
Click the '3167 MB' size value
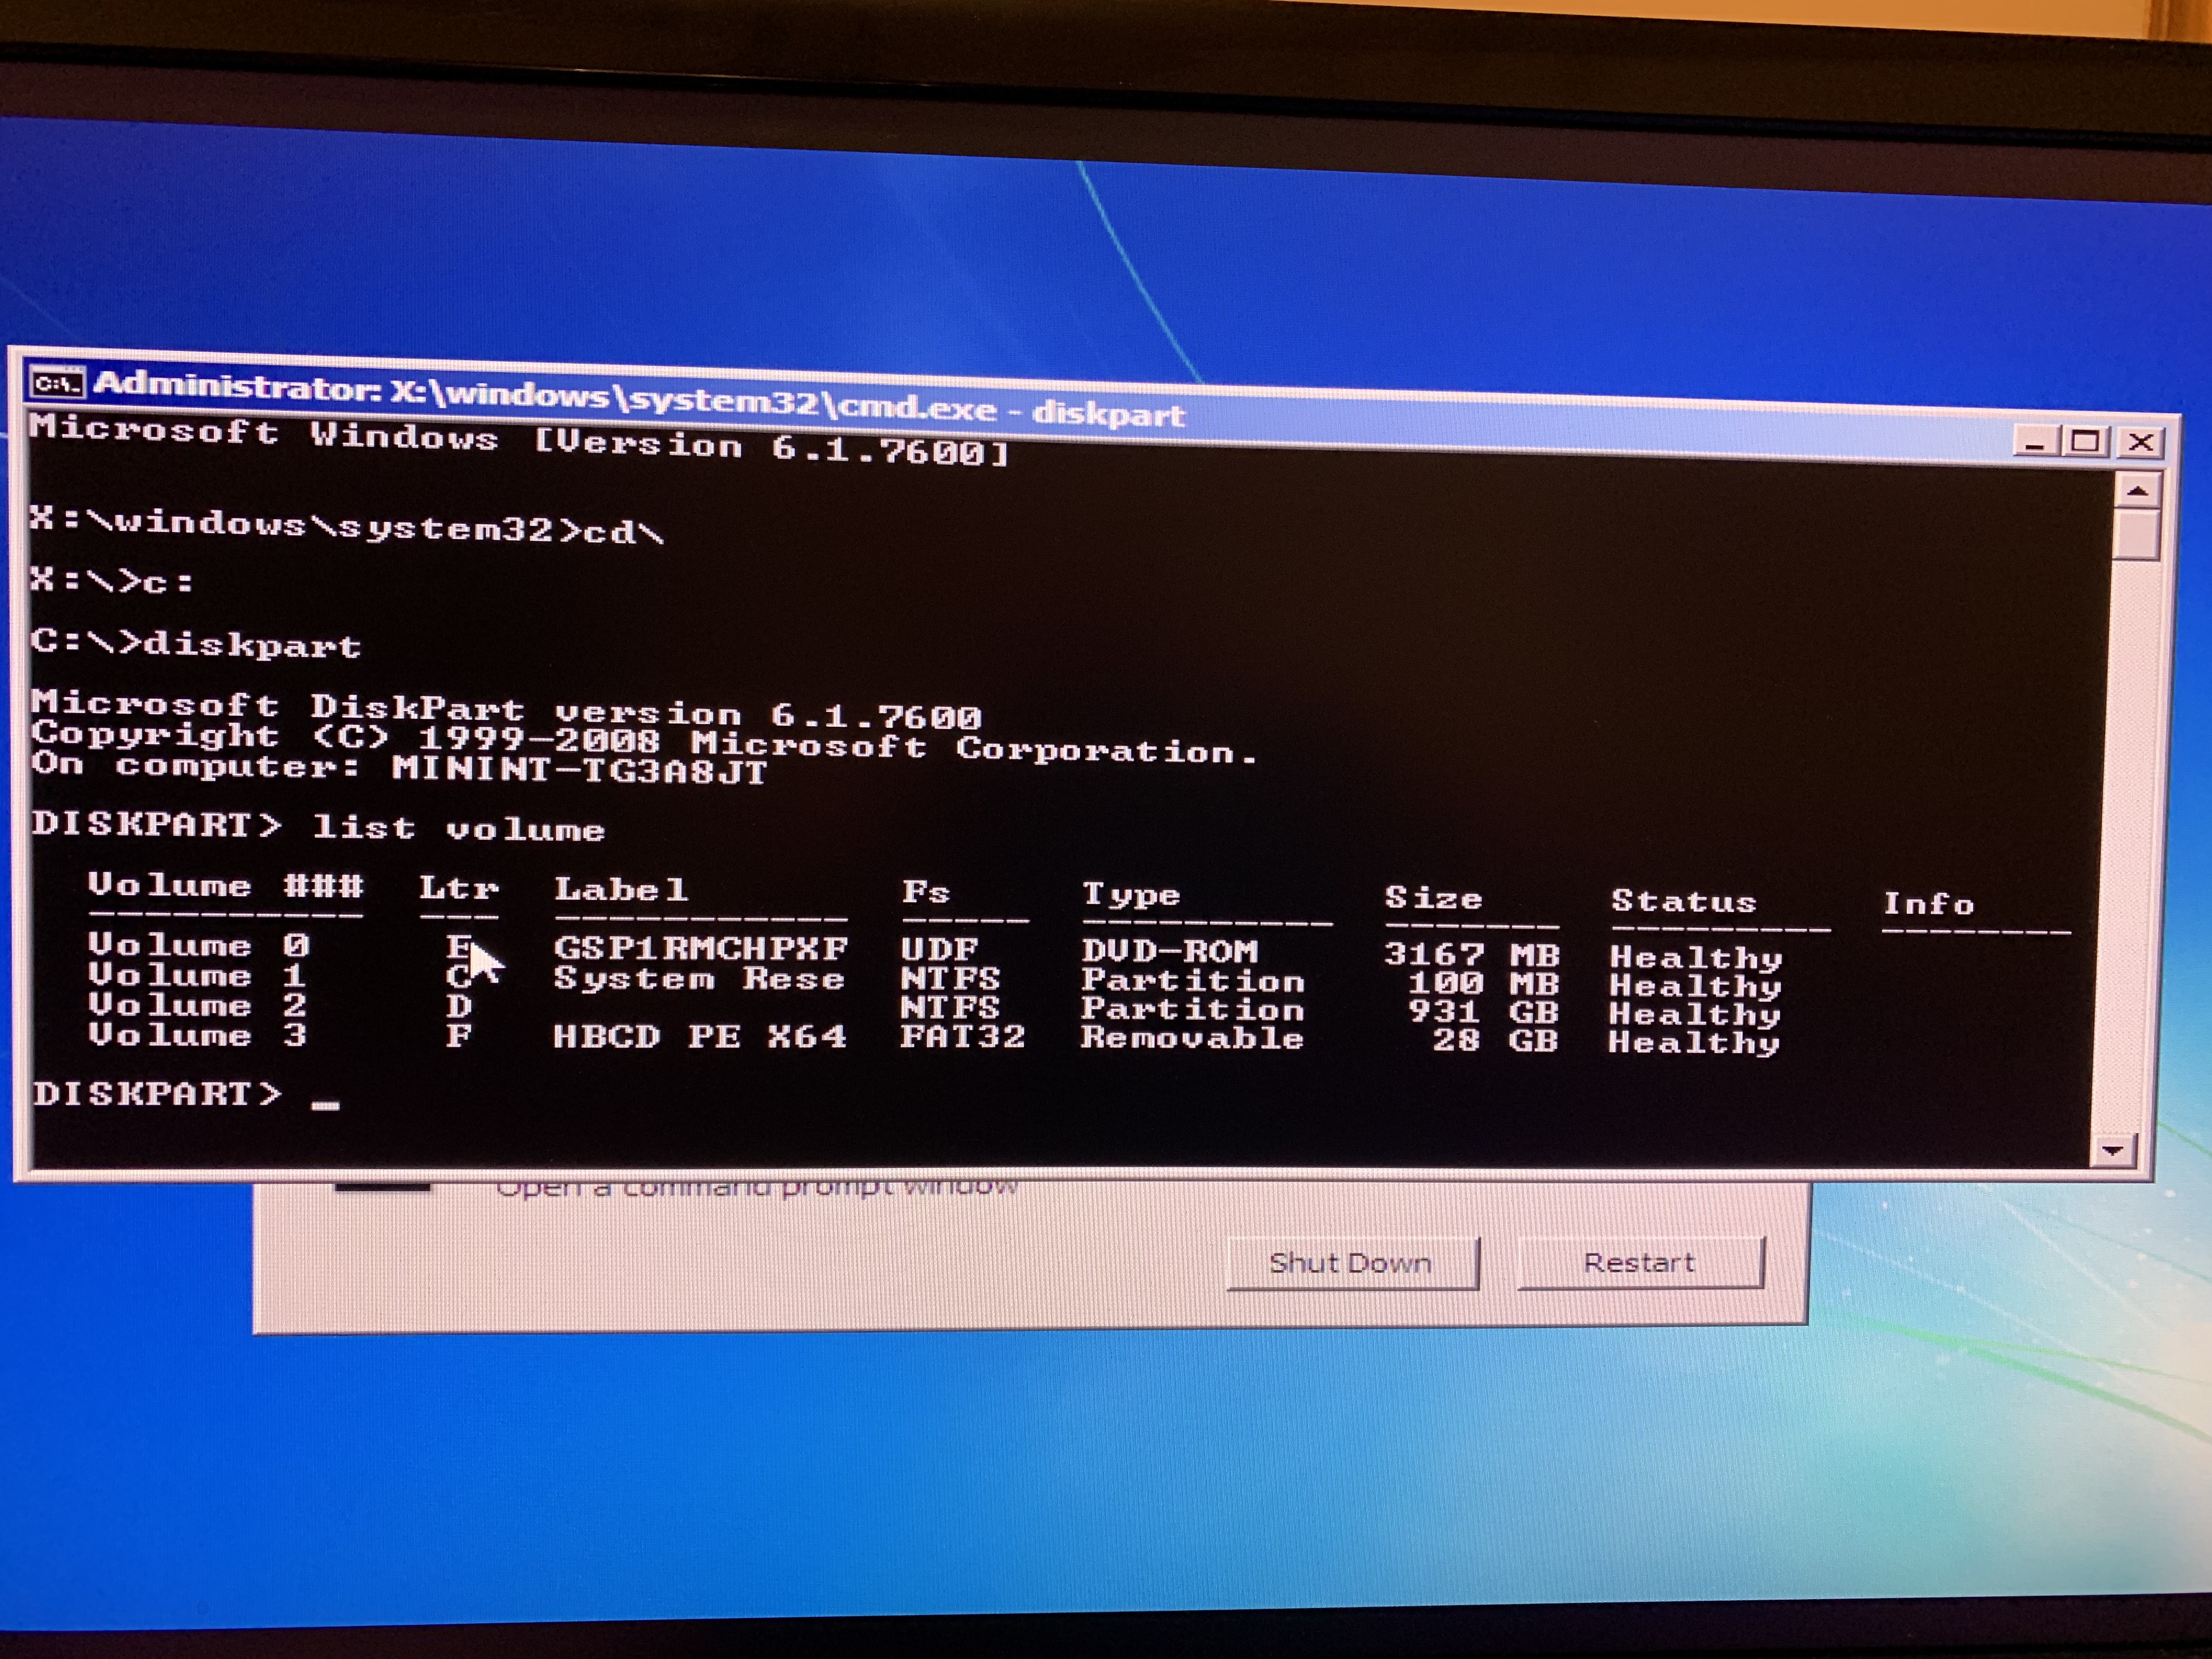pos(1472,955)
